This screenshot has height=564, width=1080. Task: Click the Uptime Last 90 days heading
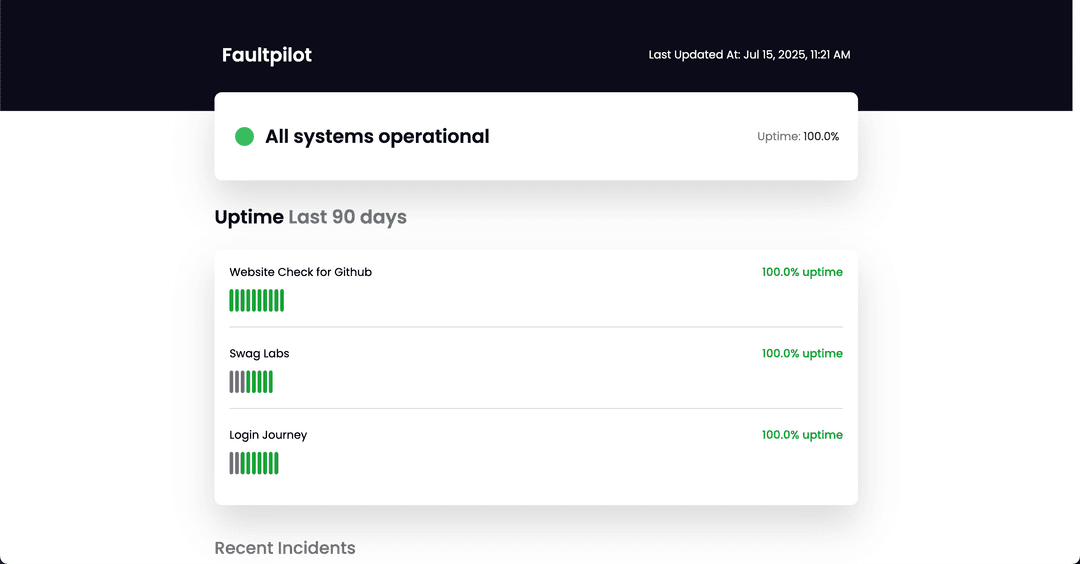[310, 217]
